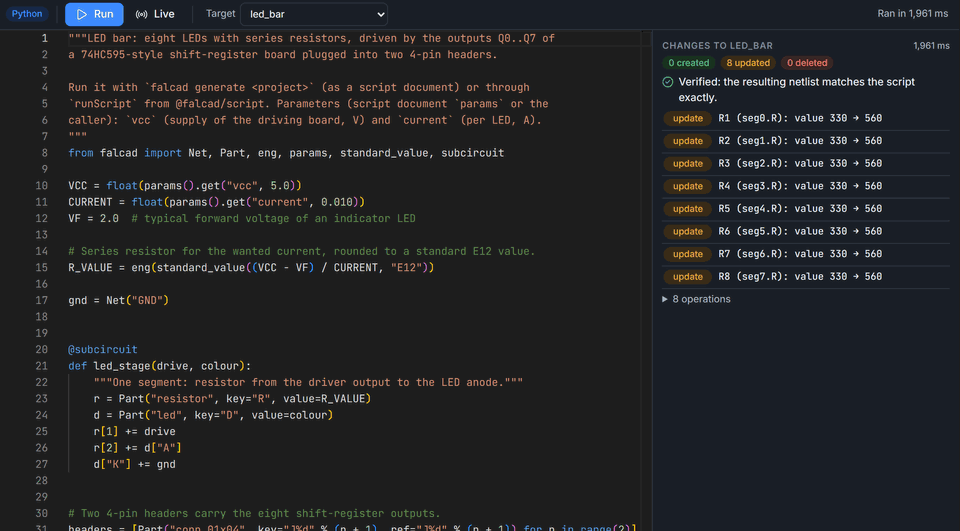Select the R5 (seg4.R) update row
This screenshot has width=960, height=531.
[806, 209]
